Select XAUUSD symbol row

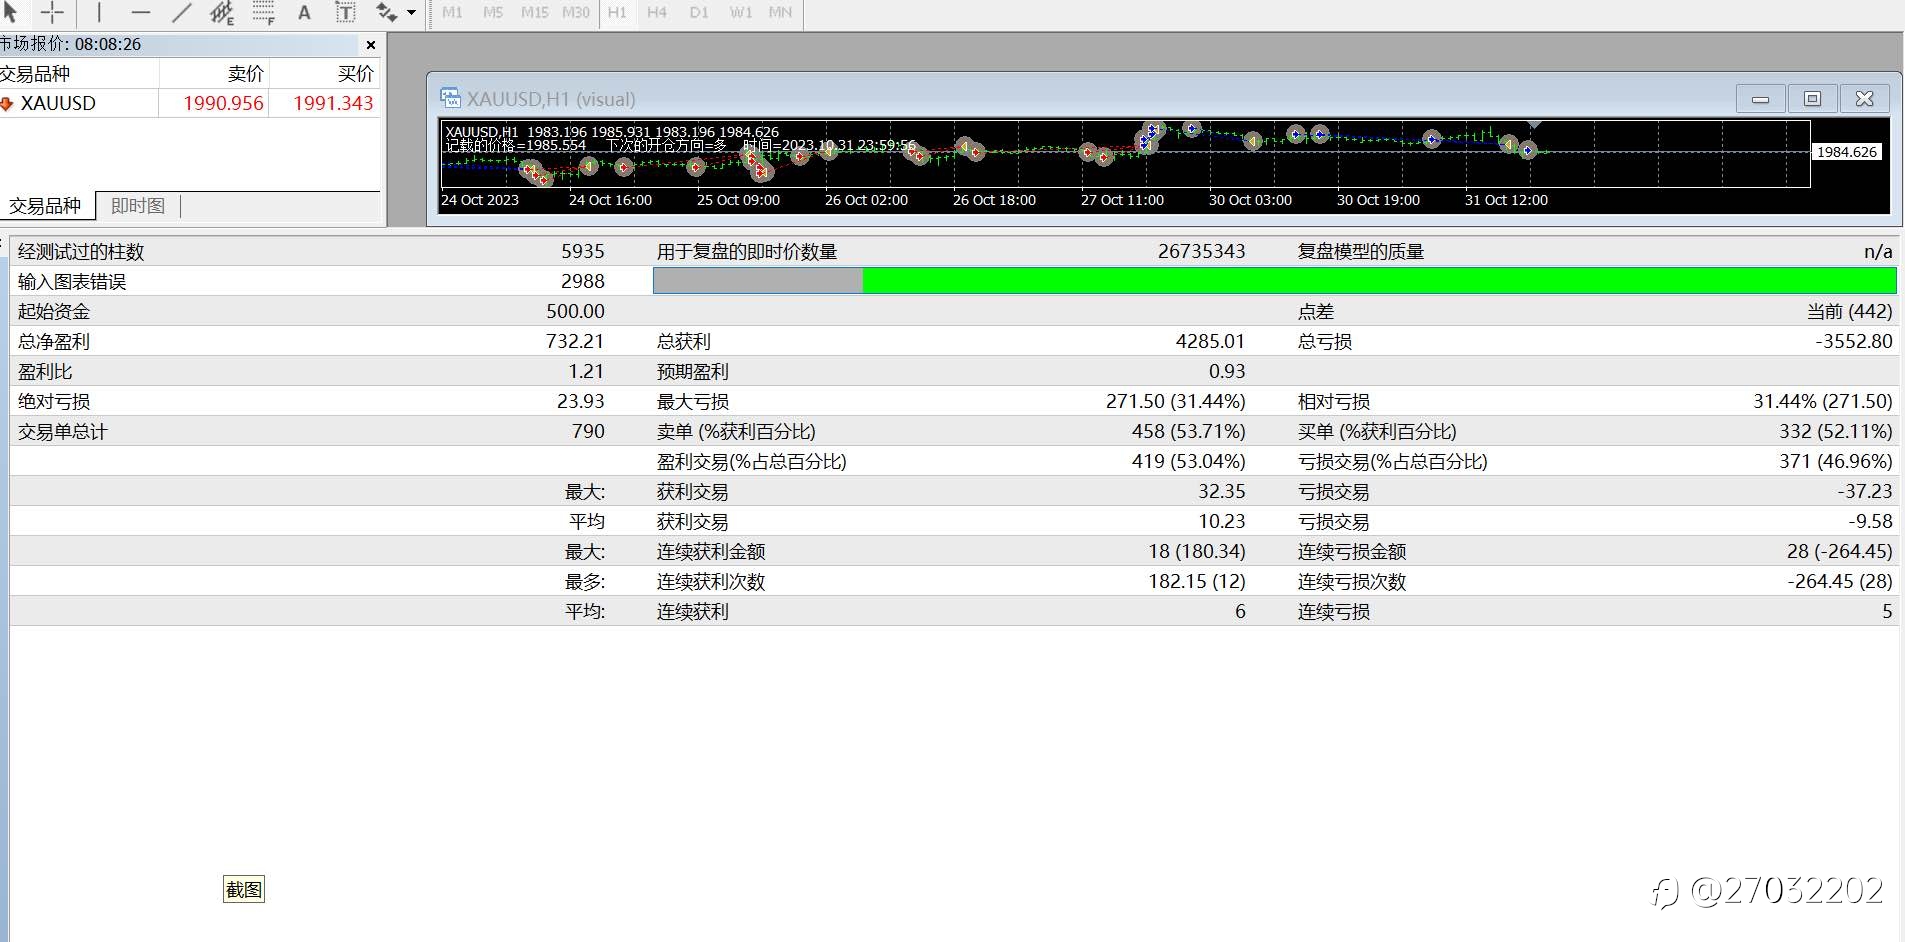tap(190, 103)
